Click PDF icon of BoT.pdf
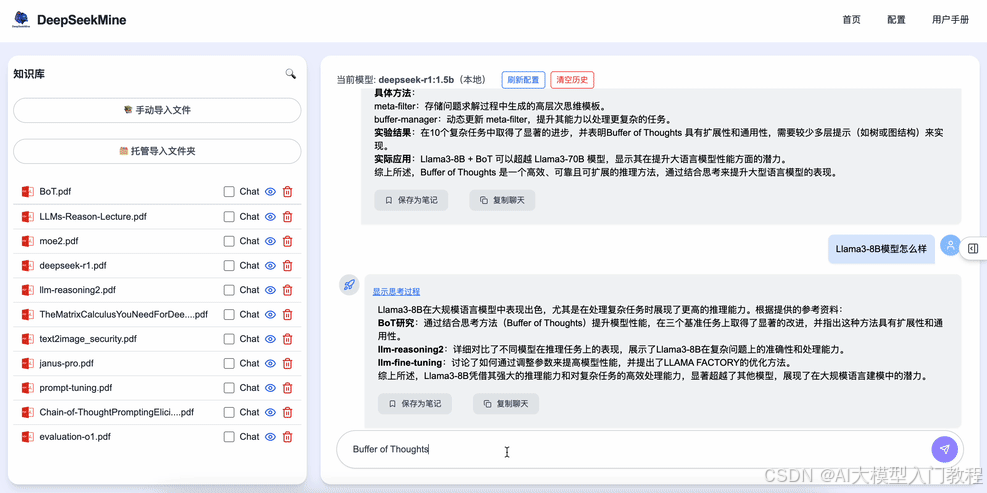 (27, 191)
